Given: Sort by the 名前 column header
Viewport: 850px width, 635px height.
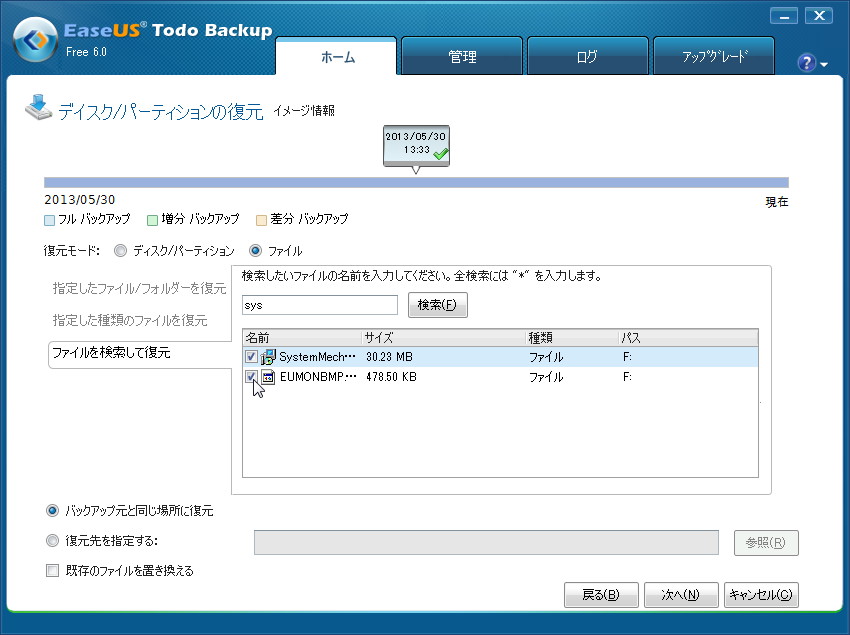Looking at the screenshot, I should coord(302,337).
